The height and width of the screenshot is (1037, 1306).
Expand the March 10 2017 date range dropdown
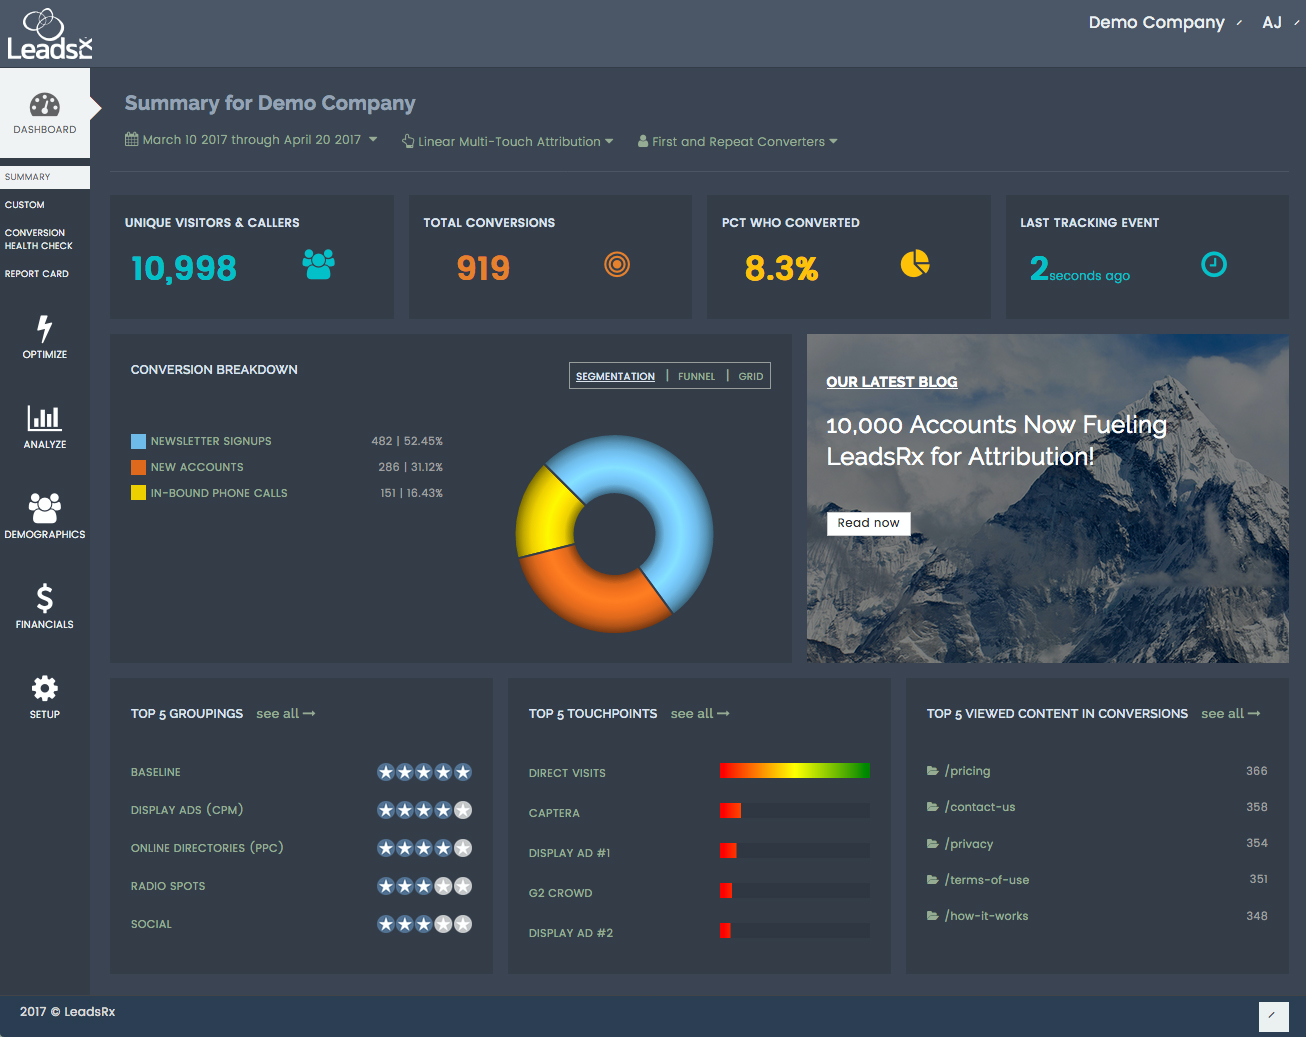pos(251,140)
